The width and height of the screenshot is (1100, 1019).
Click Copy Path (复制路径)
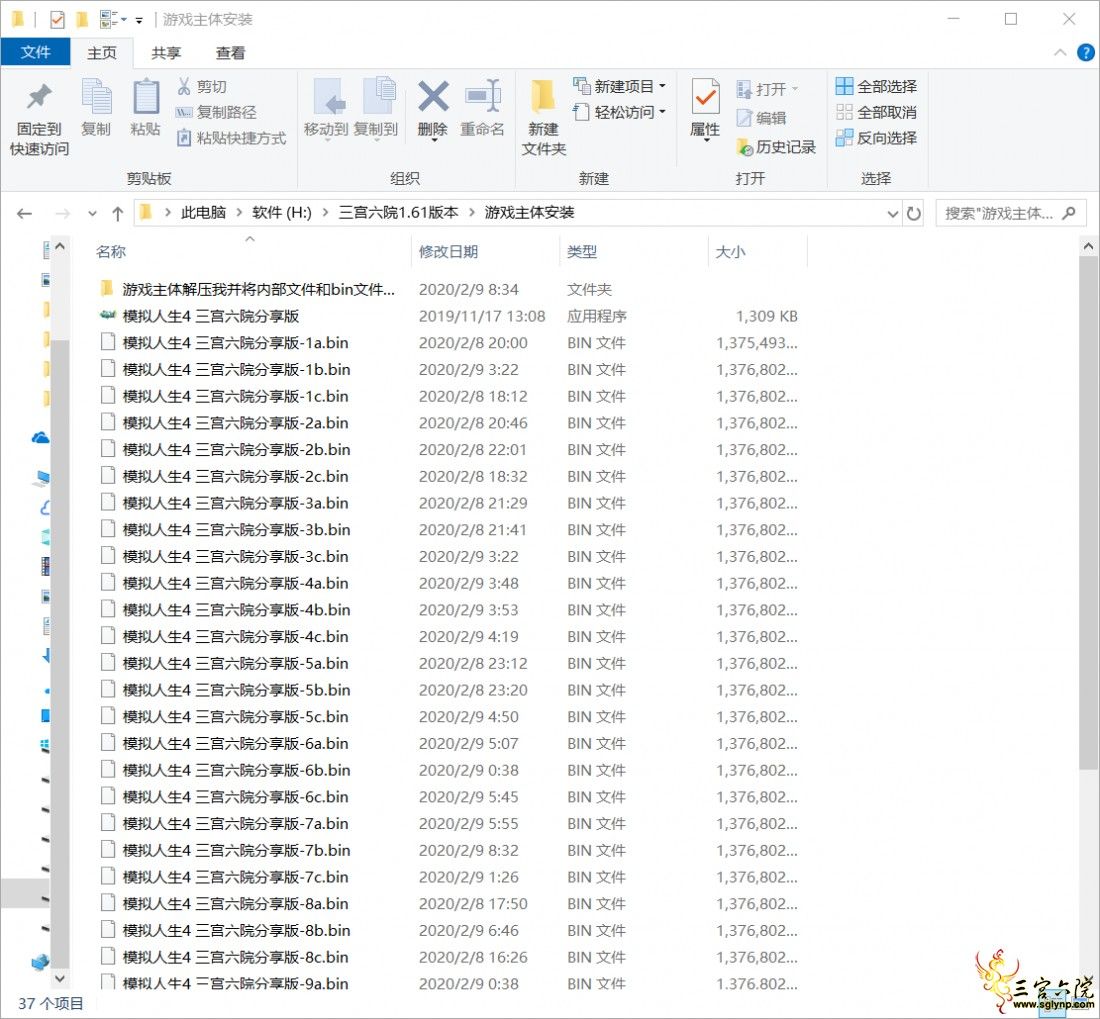(216, 112)
